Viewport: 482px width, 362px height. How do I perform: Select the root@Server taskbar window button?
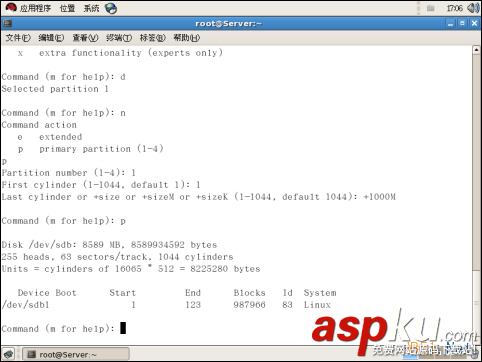(76, 354)
